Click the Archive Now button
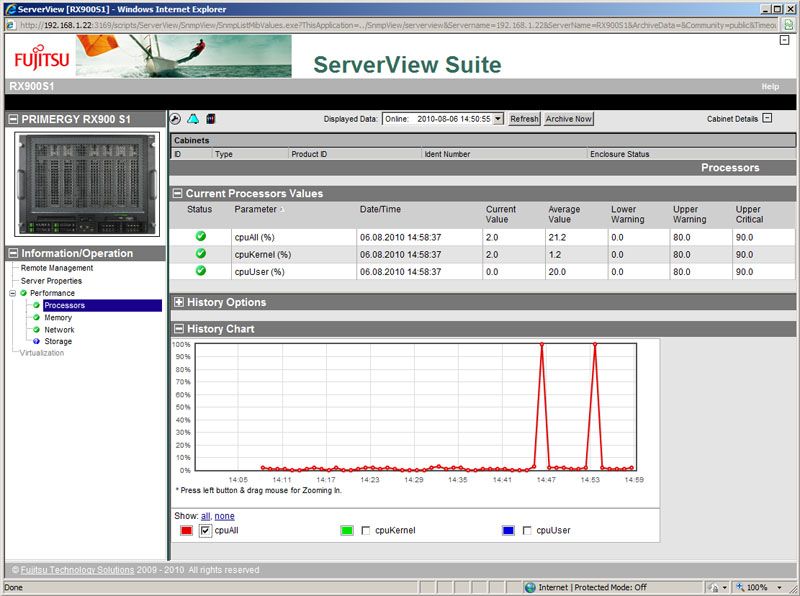Viewport: 800px width, 596px height. [x=568, y=119]
